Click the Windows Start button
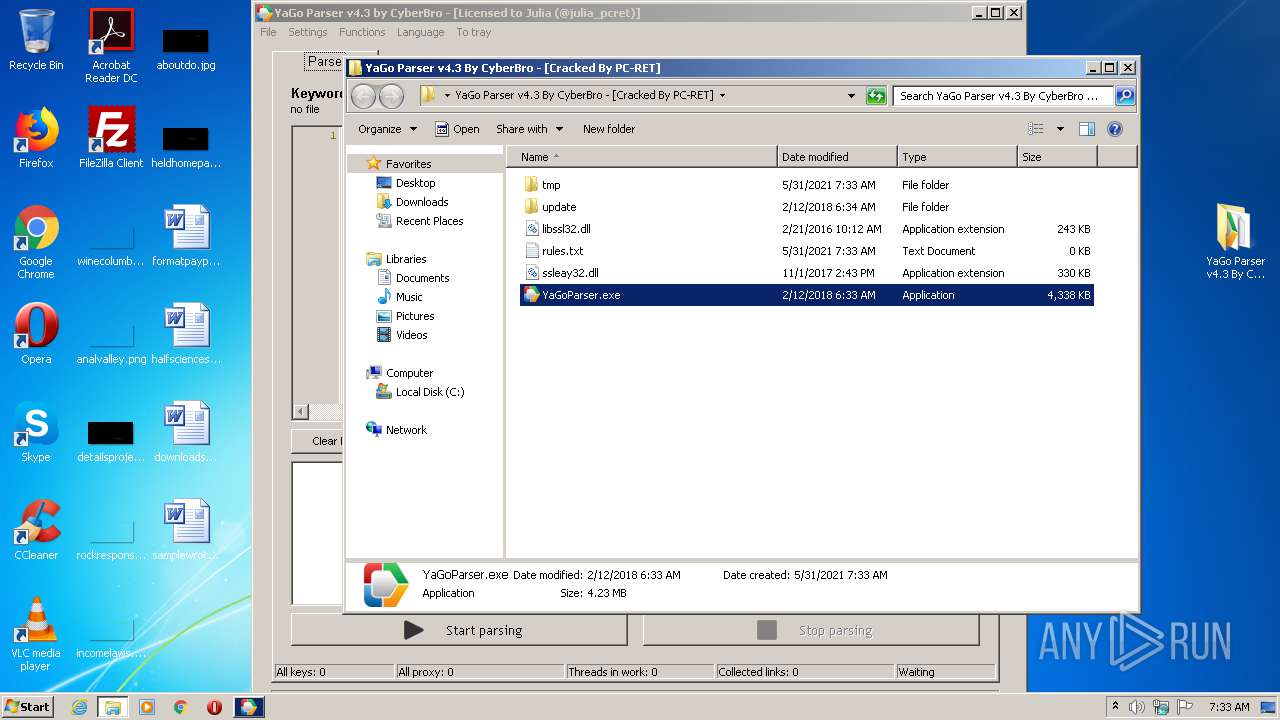 click(x=28, y=707)
